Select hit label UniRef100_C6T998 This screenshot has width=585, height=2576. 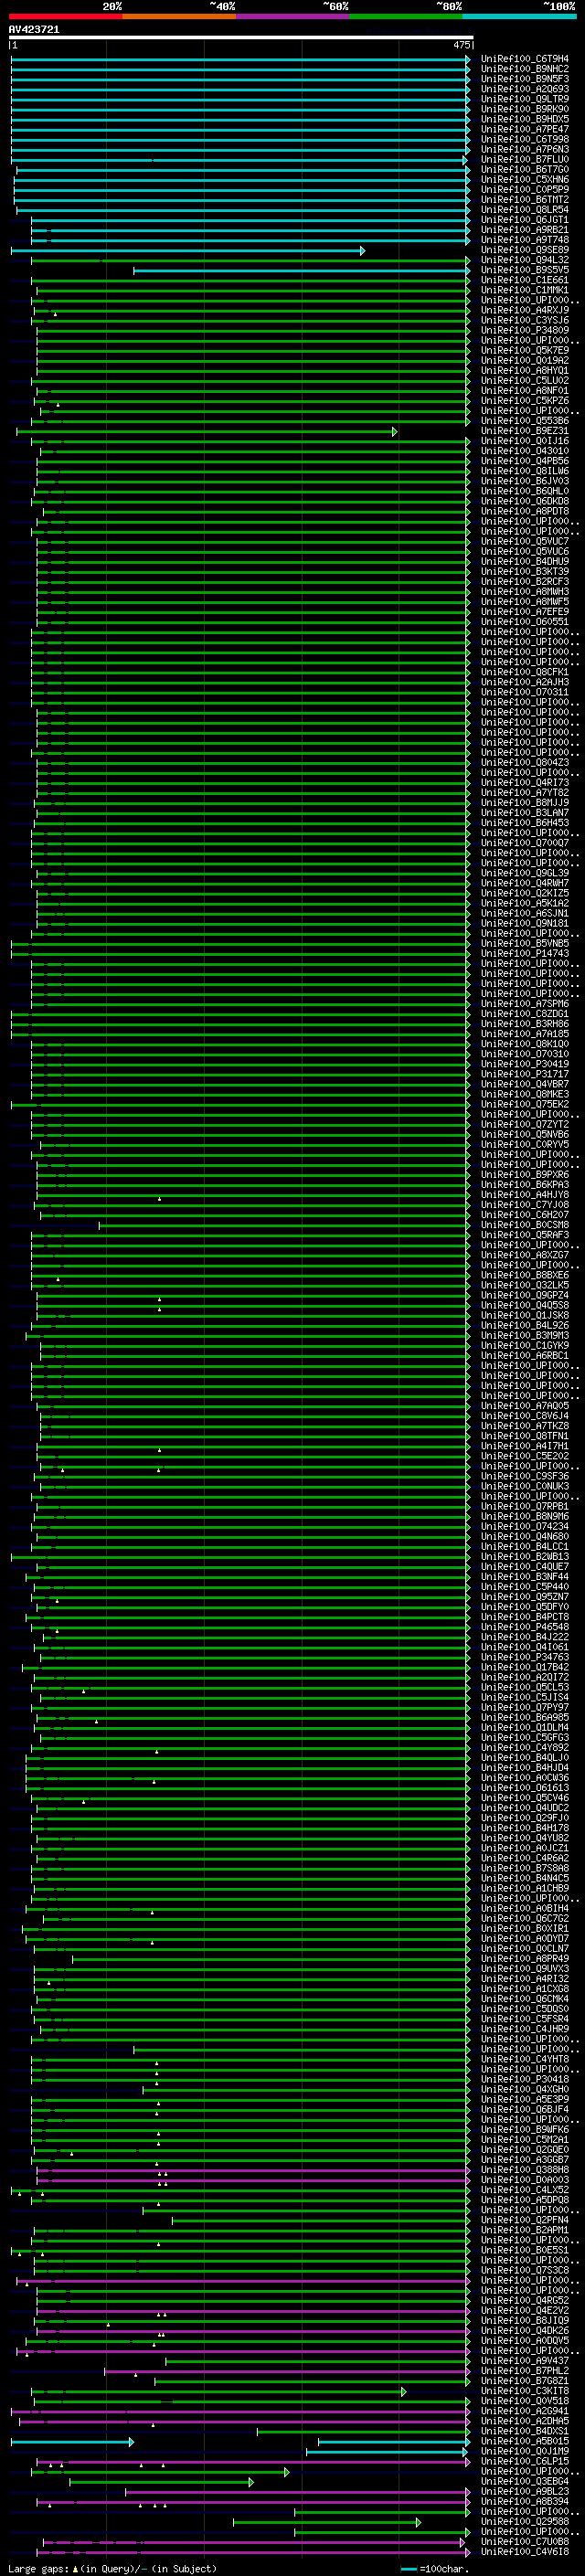(x=525, y=139)
